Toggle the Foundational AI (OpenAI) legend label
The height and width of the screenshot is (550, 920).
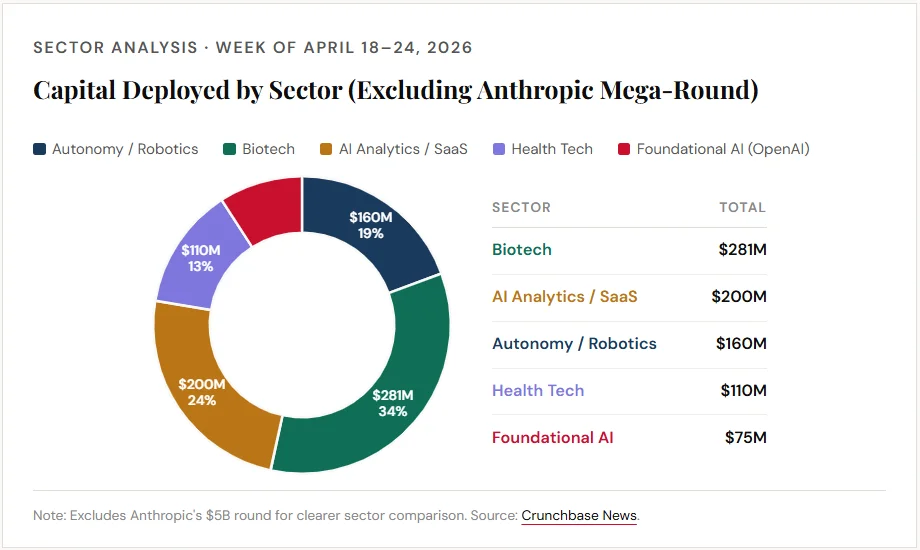(722, 149)
